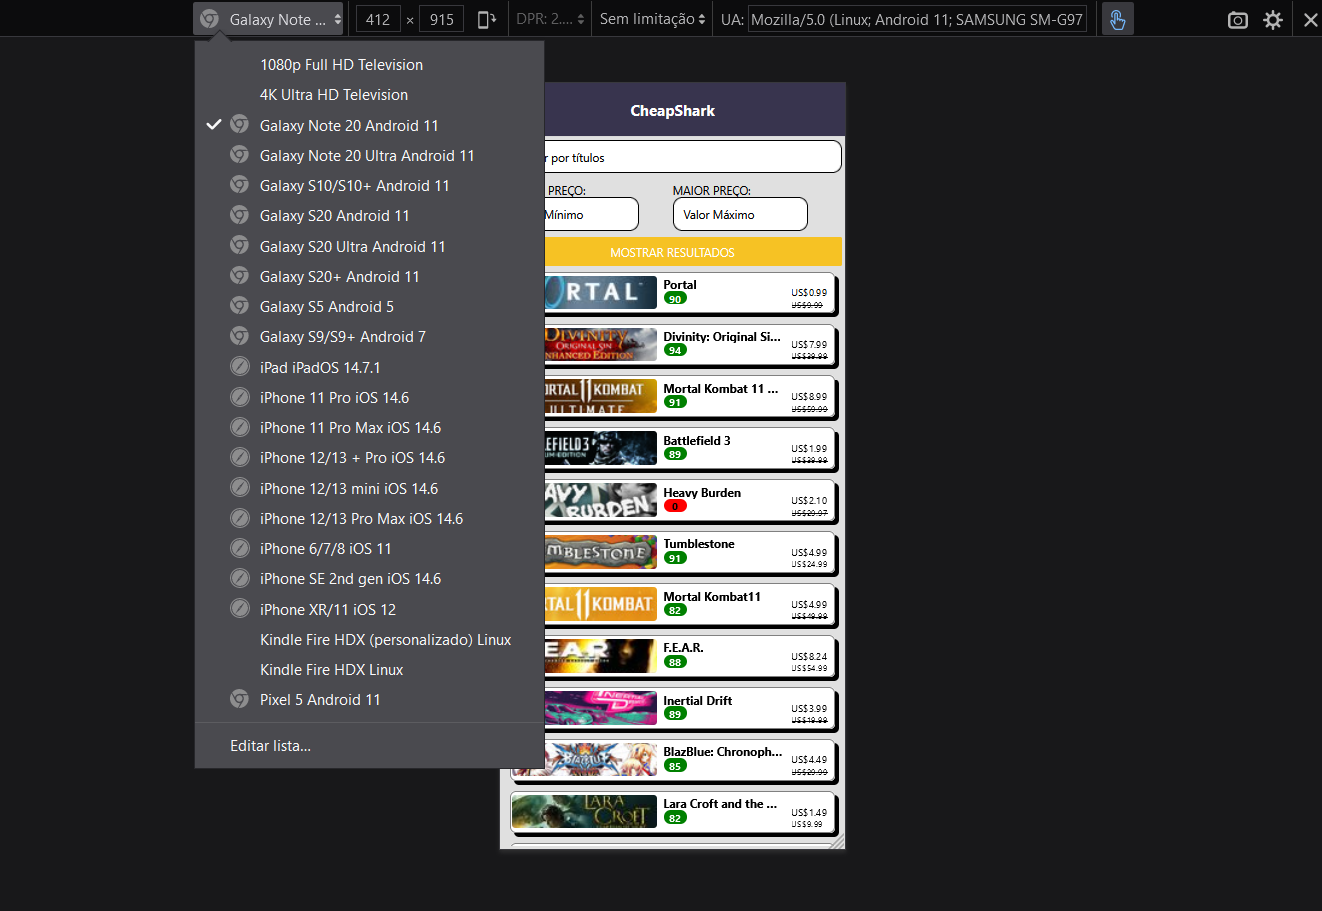Click the viewport height field showing 915
Screen dimensions: 1322x911
coord(441,19)
